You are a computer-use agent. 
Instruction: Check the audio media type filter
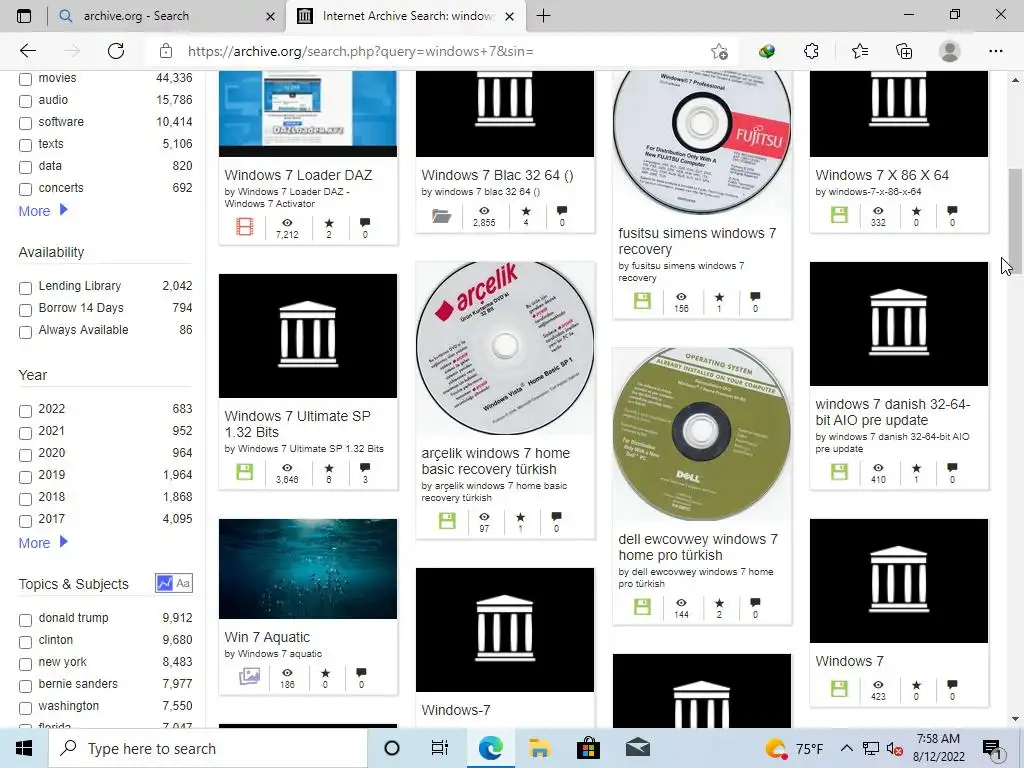pyautogui.click(x=25, y=101)
